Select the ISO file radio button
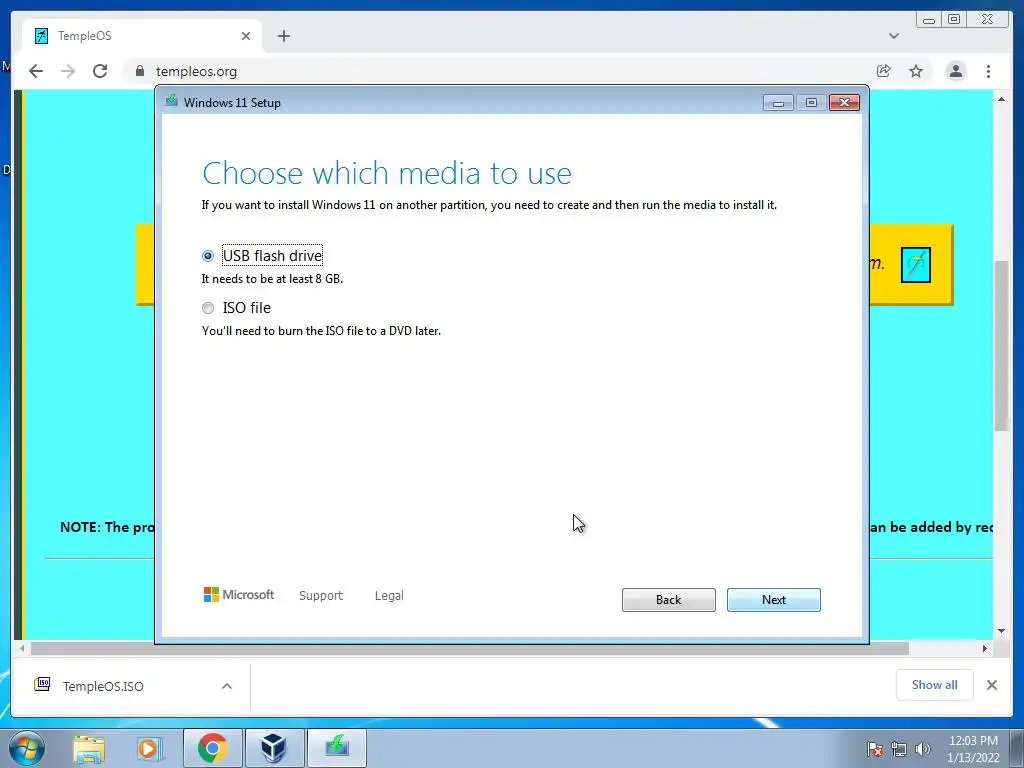 click(x=208, y=308)
